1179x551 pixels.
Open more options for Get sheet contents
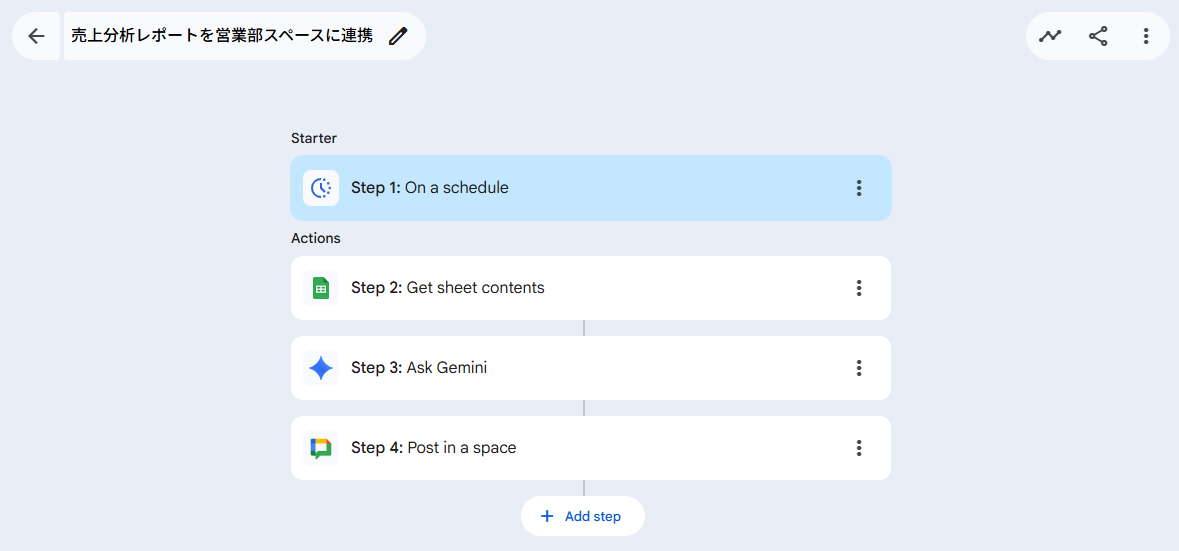coord(858,288)
